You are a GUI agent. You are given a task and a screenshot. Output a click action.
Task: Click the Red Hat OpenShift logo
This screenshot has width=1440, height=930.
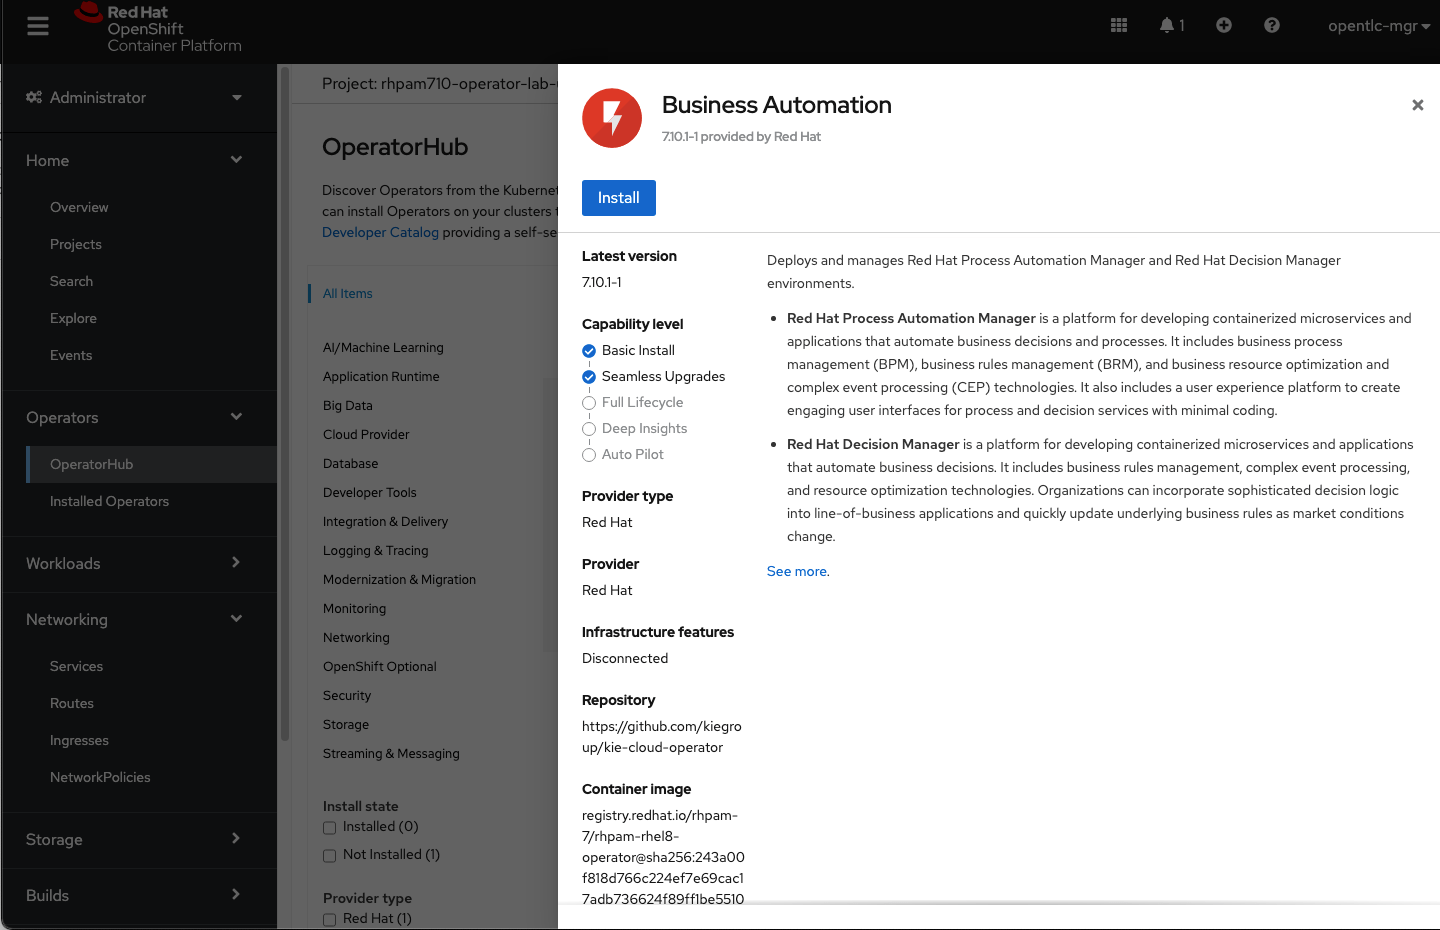158,28
